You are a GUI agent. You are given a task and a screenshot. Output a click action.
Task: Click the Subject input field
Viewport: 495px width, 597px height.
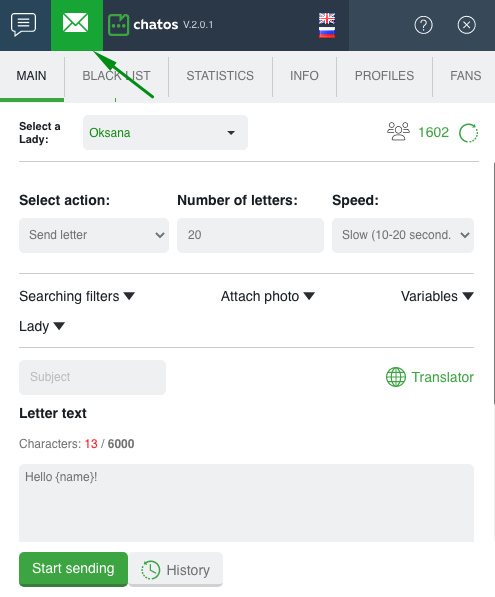click(93, 377)
